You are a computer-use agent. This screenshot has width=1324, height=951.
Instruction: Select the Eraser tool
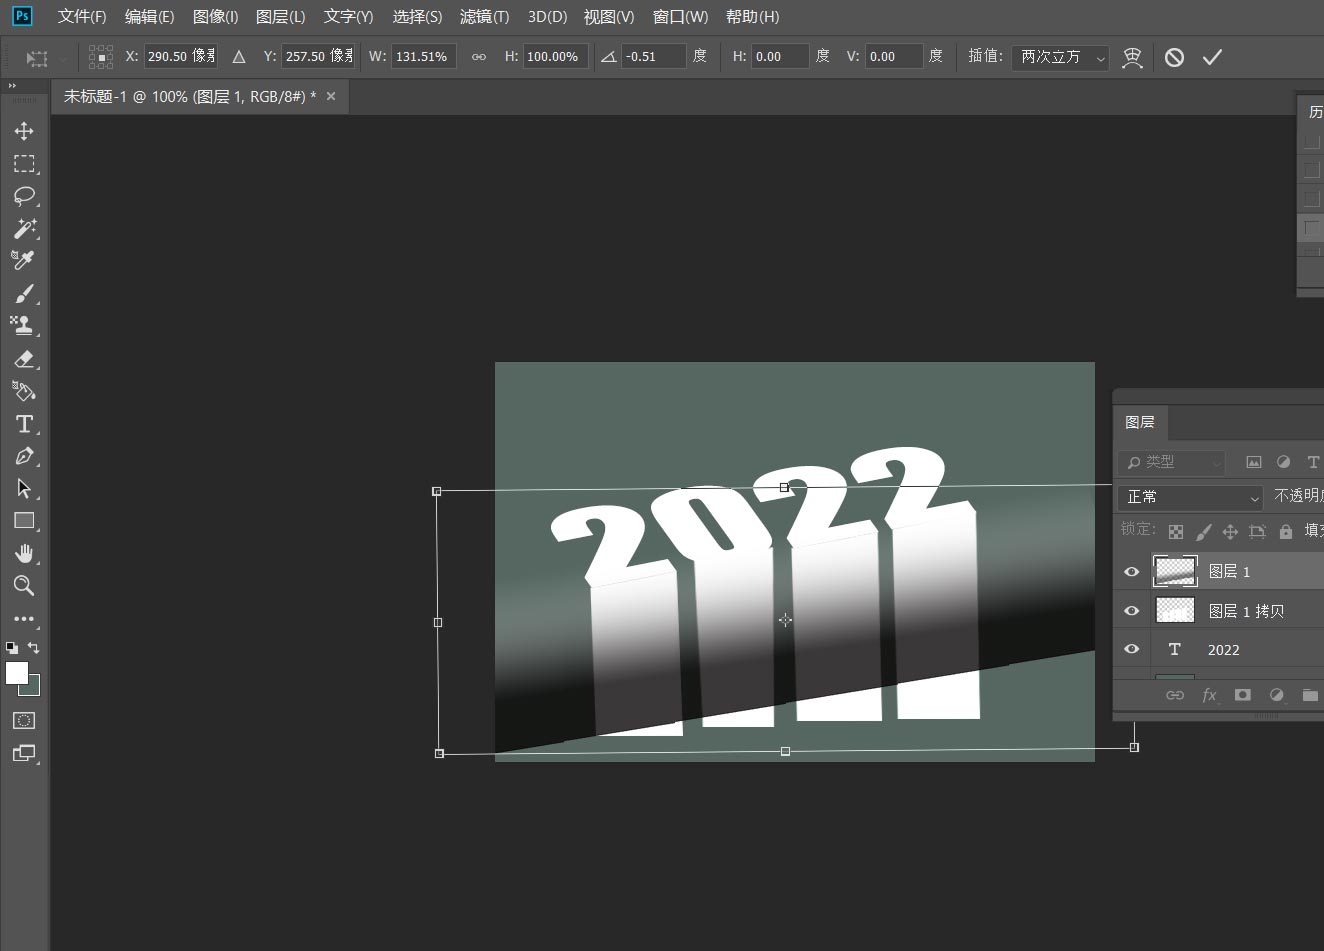pos(24,359)
